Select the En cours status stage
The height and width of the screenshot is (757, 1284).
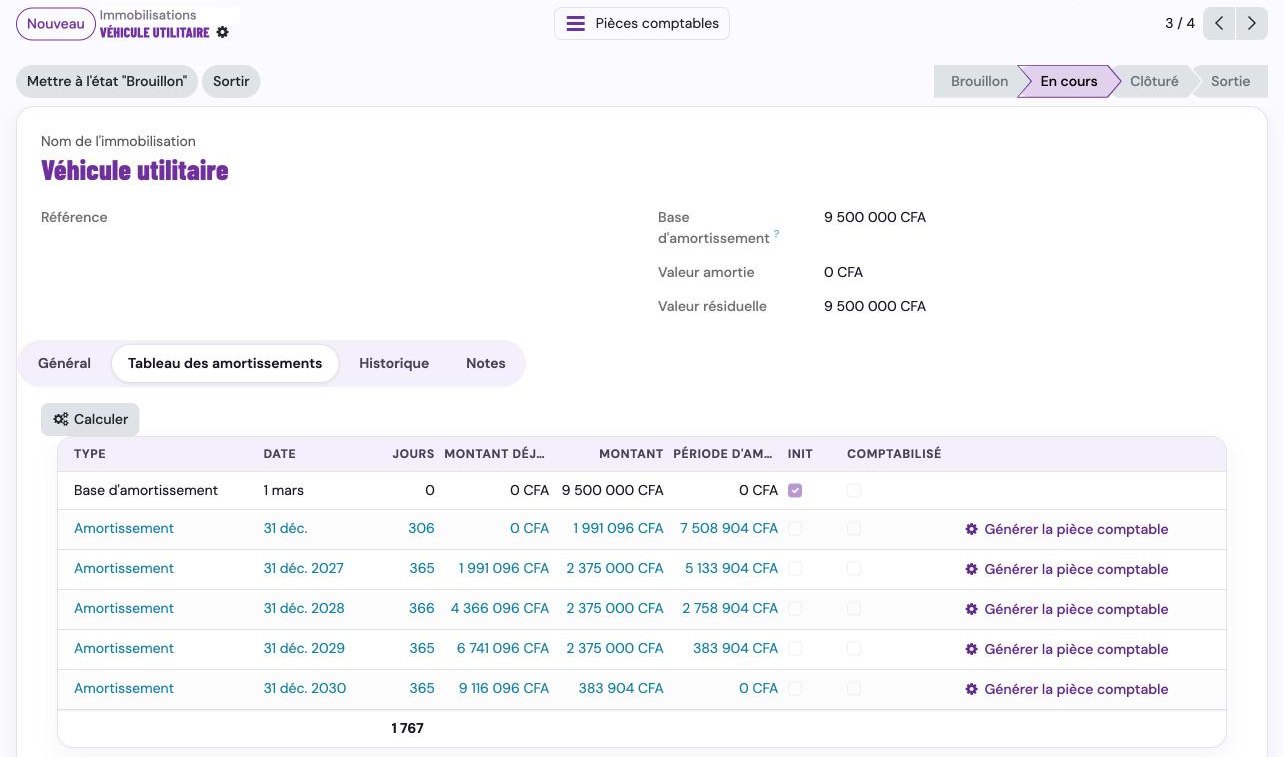(x=1069, y=81)
